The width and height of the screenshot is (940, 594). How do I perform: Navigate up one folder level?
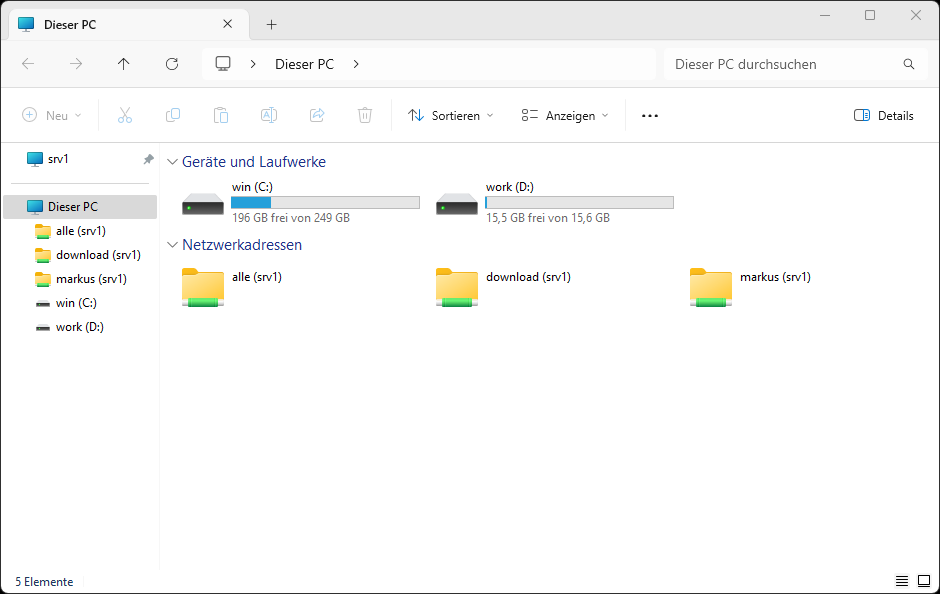[123, 64]
